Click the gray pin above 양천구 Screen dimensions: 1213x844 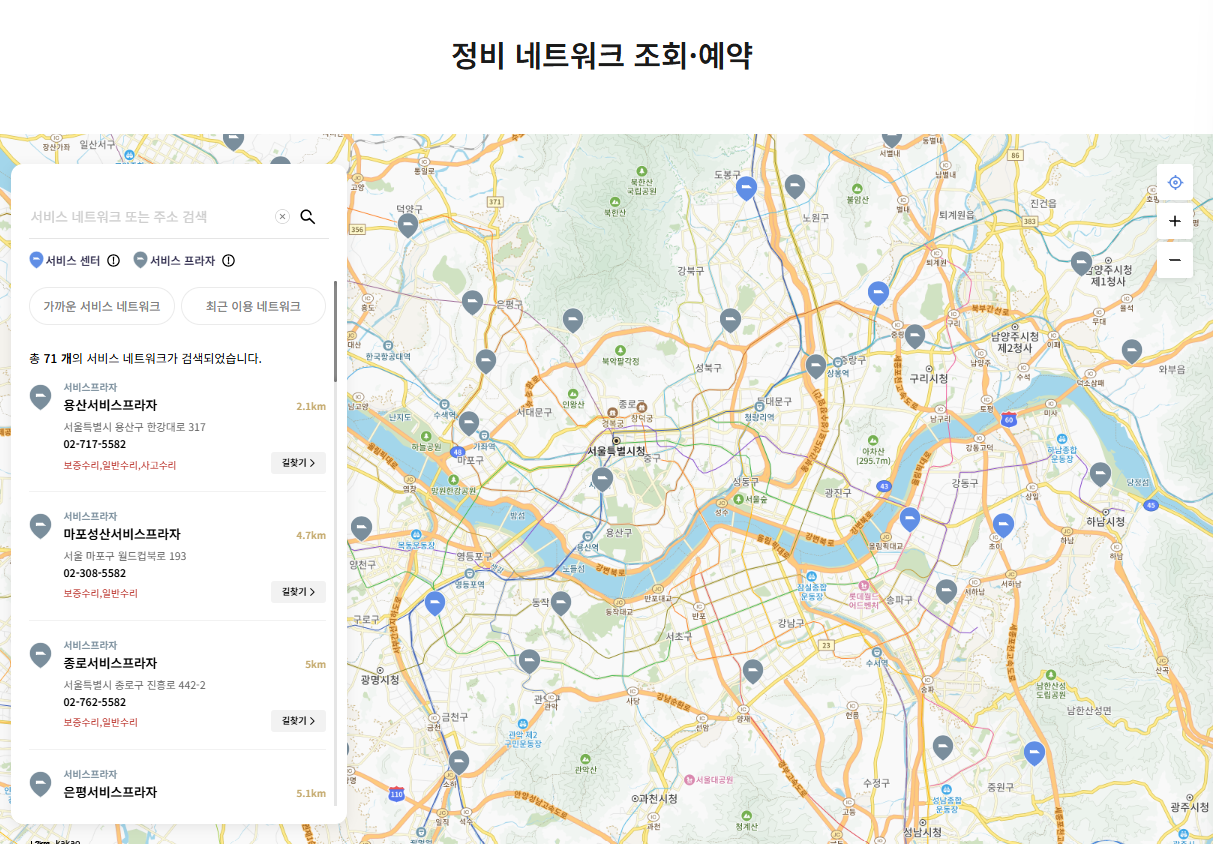pyautogui.click(x=361, y=529)
